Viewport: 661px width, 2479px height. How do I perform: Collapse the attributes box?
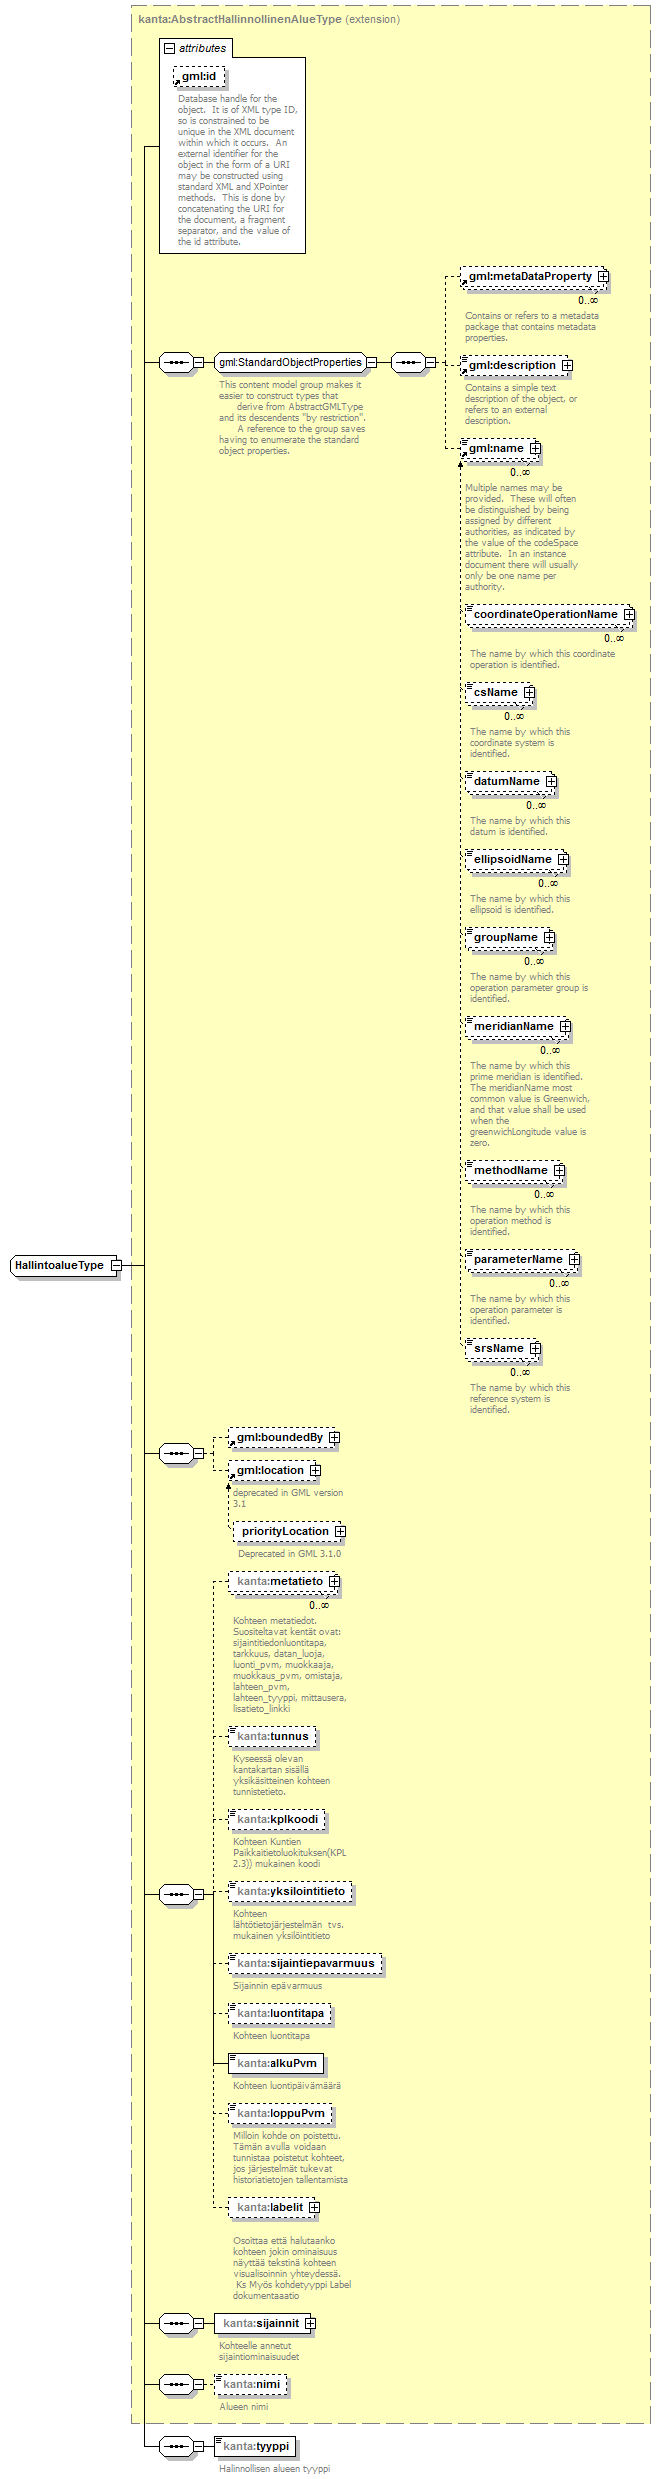click(170, 48)
